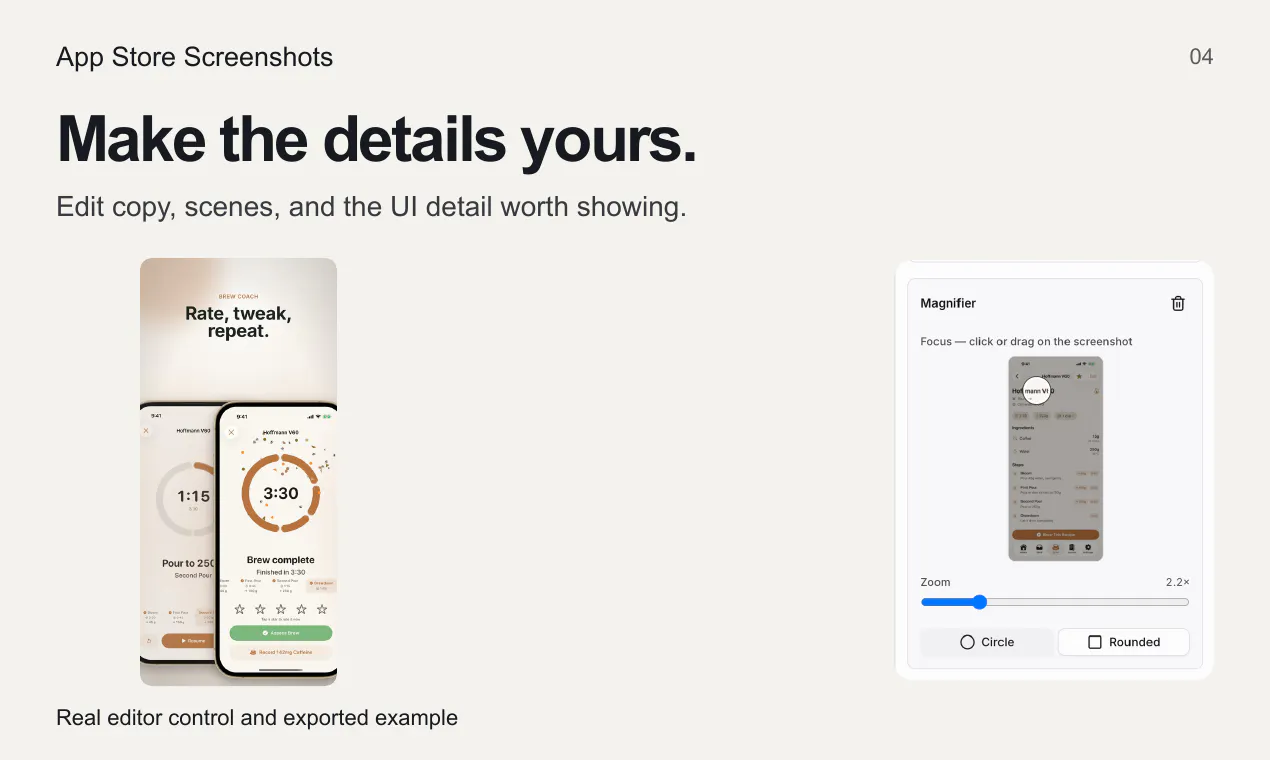Viewport: 1270px width, 760px height.
Task: Click the magnifier focus screenshot preview
Action: coord(1055,458)
